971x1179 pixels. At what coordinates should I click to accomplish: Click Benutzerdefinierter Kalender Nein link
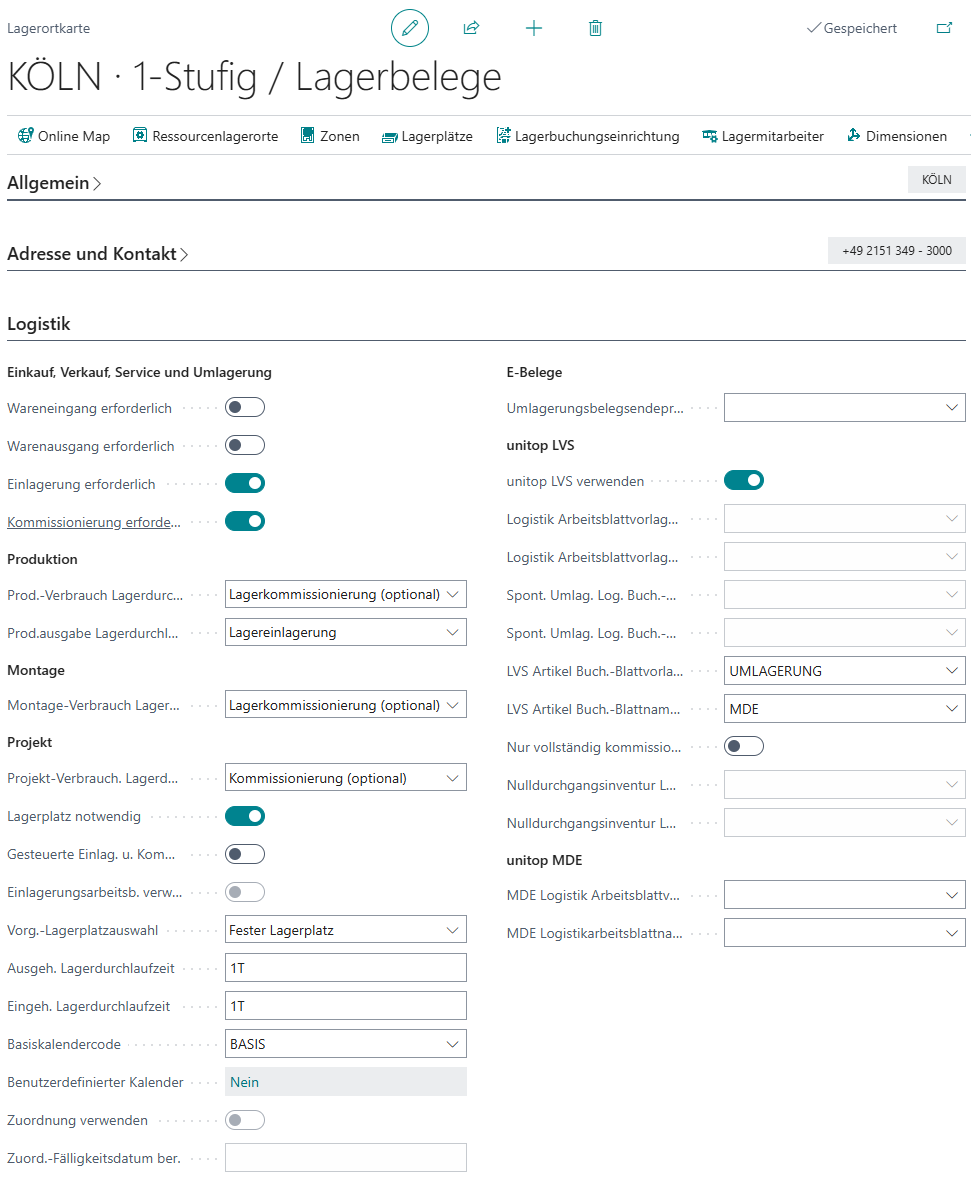(x=245, y=1082)
